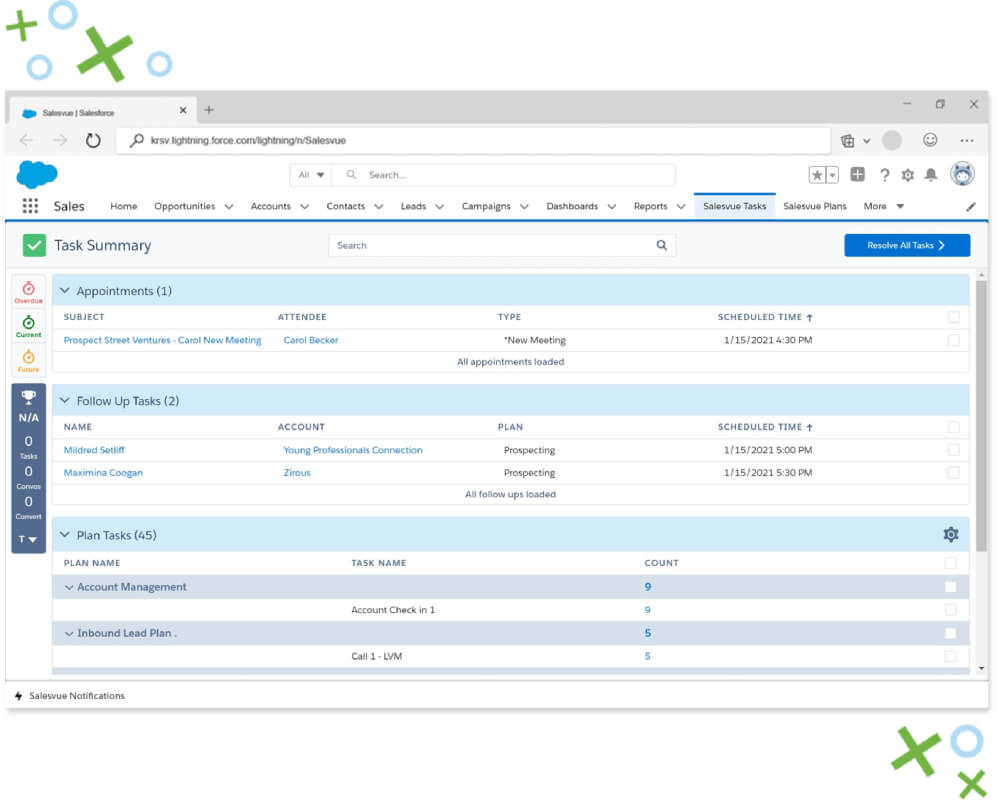Open the Opportunities tab dropdown chevron
Screen dimensions: 997x800
[229, 207]
